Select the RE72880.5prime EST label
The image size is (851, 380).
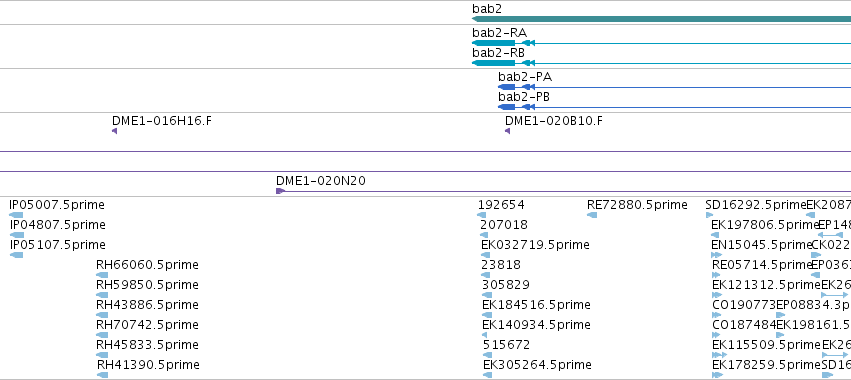[x=637, y=205]
